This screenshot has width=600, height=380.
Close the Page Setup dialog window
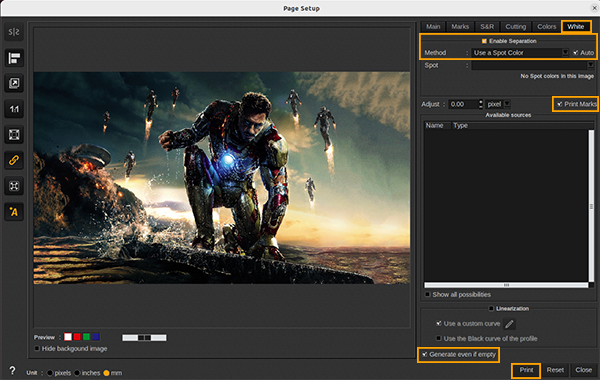pos(594,8)
